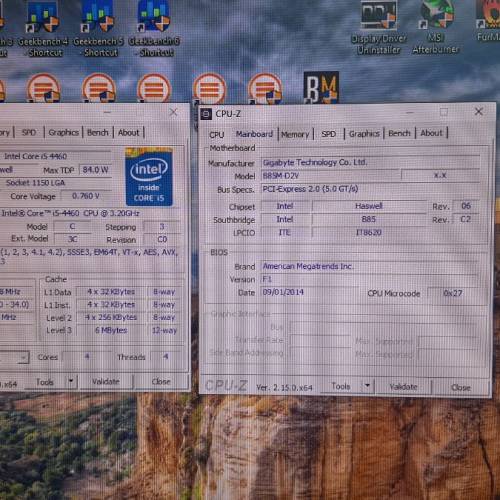Viewport: 500px width, 500px height.
Task: Click Close button in left CPU-Z window
Action: pyautogui.click(x=161, y=381)
